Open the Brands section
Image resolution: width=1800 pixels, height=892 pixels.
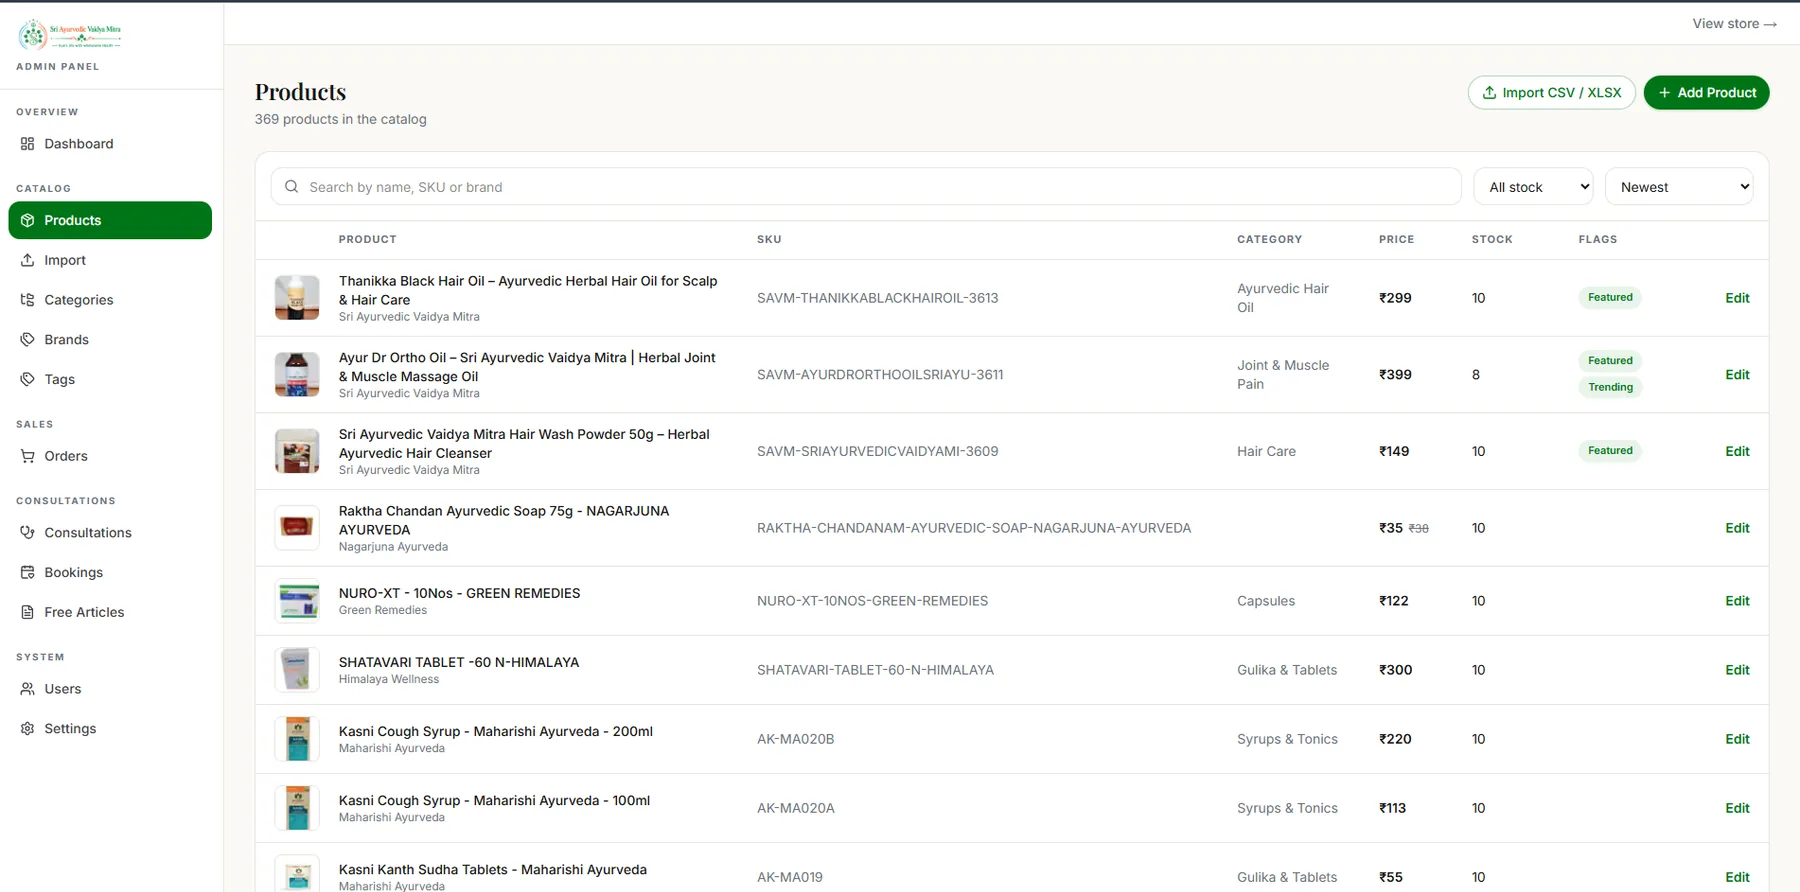click(x=110, y=340)
